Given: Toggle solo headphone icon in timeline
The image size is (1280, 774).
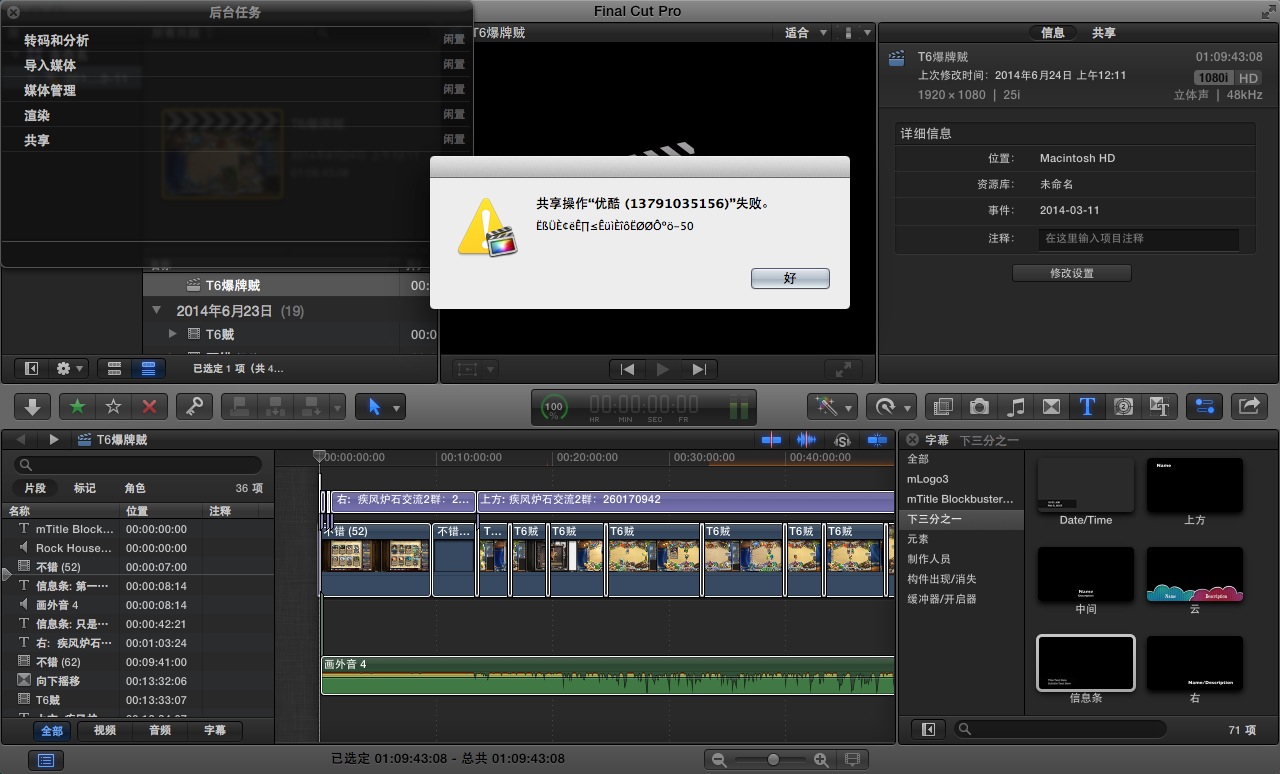Looking at the screenshot, I should tap(842, 440).
